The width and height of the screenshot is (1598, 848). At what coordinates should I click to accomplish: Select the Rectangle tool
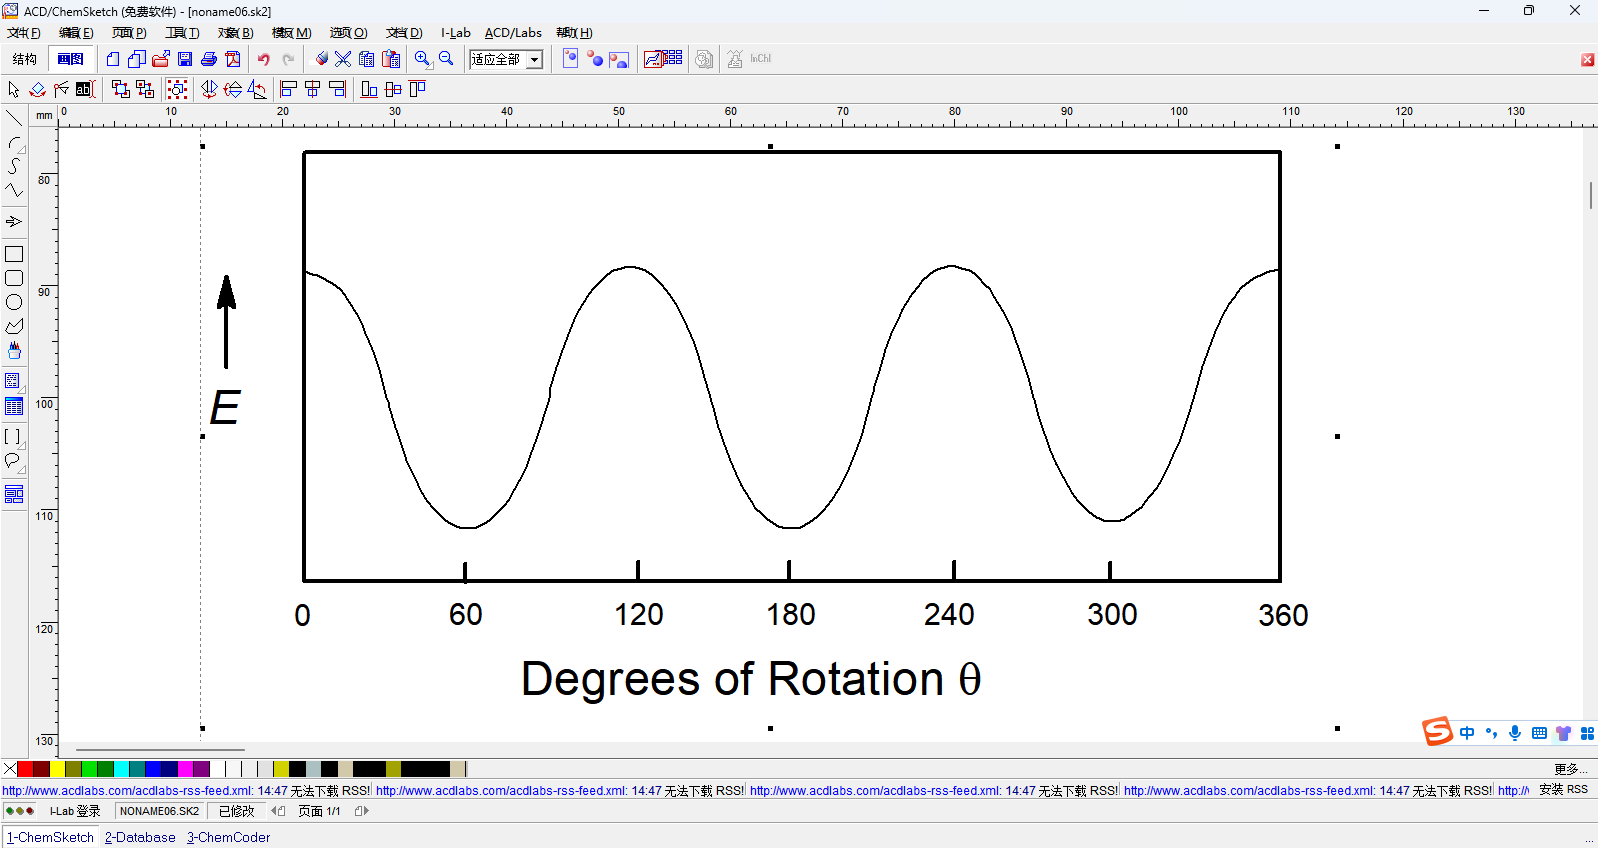click(x=14, y=254)
